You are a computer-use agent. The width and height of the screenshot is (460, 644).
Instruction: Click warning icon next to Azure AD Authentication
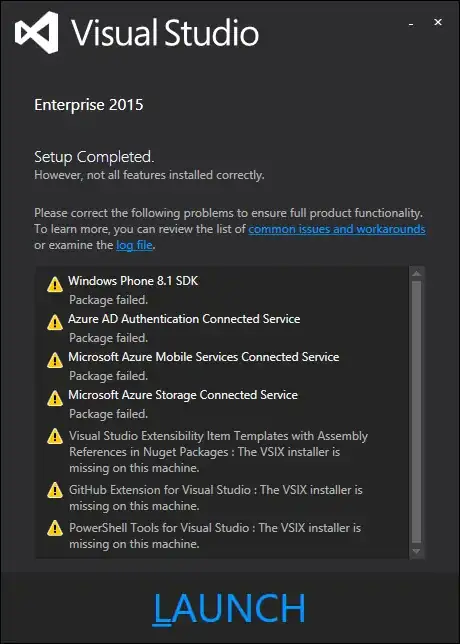pyautogui.click(x=55, y=322)
